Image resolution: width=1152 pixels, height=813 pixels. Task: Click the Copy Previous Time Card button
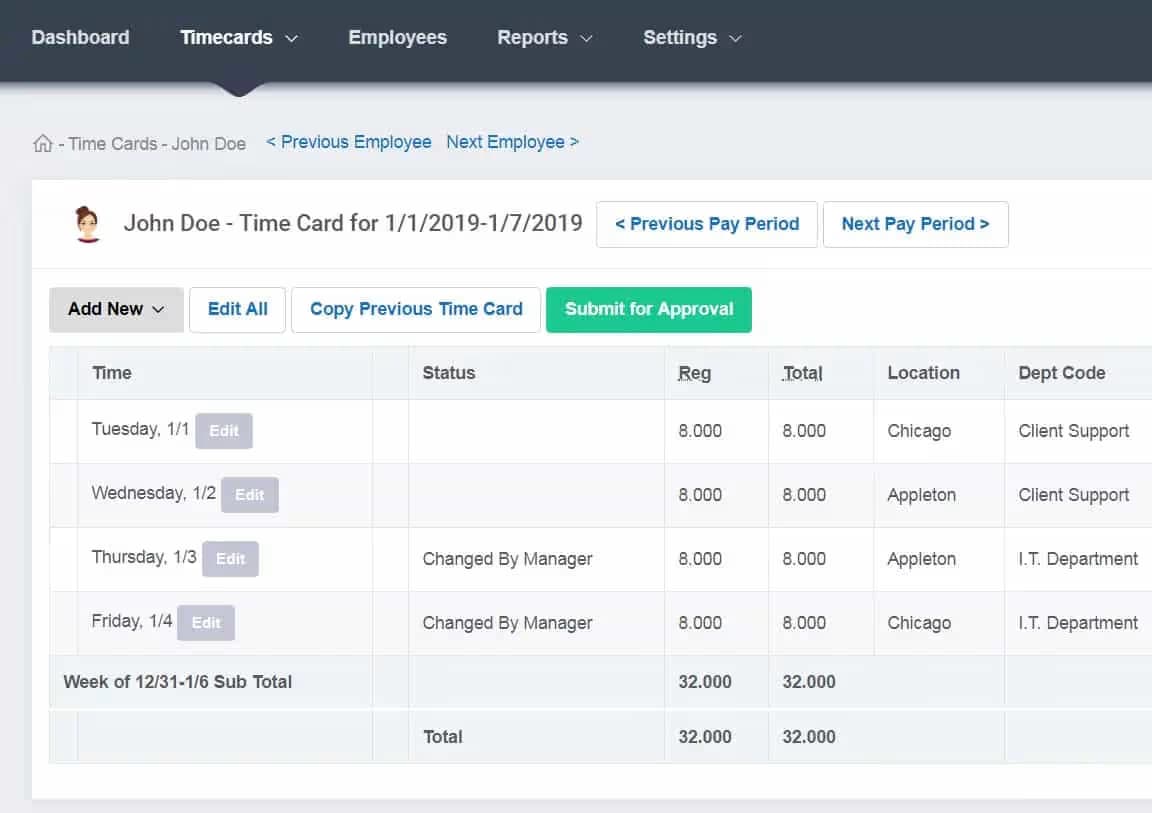tap(415, 310)
